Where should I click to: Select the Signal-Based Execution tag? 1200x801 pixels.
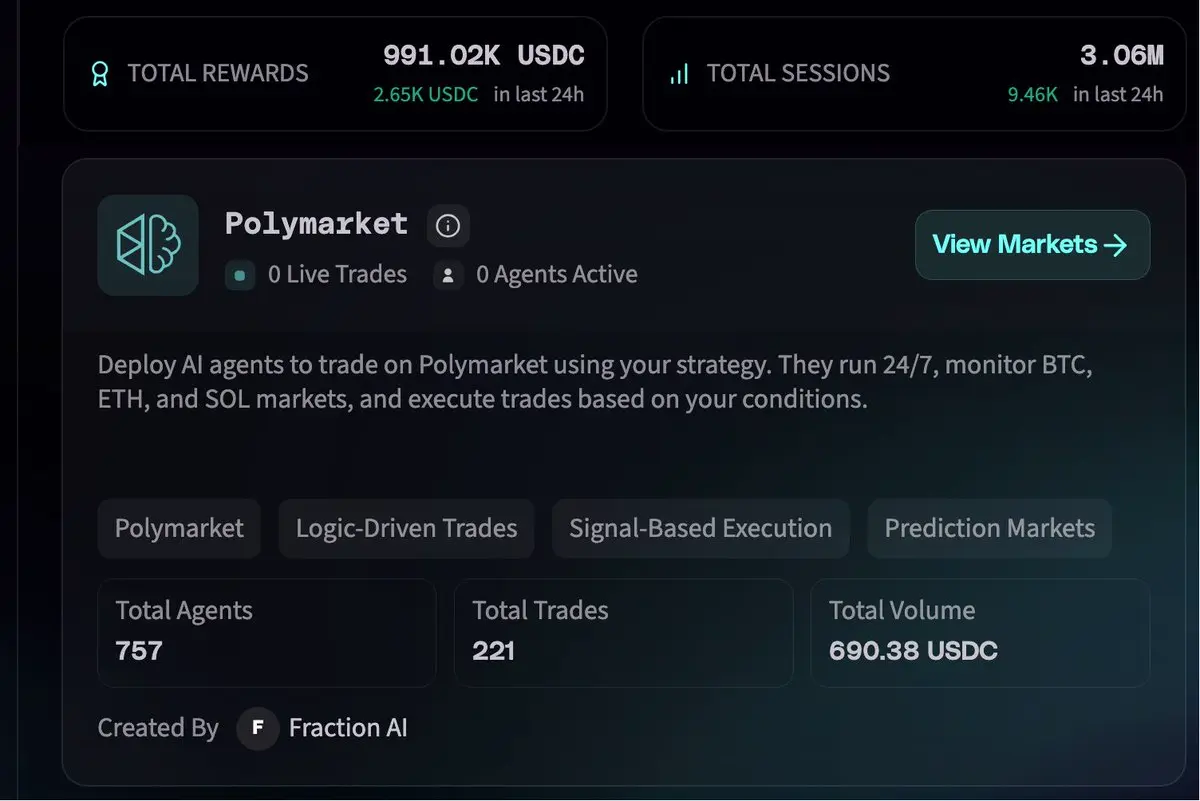tap(700, 528)
